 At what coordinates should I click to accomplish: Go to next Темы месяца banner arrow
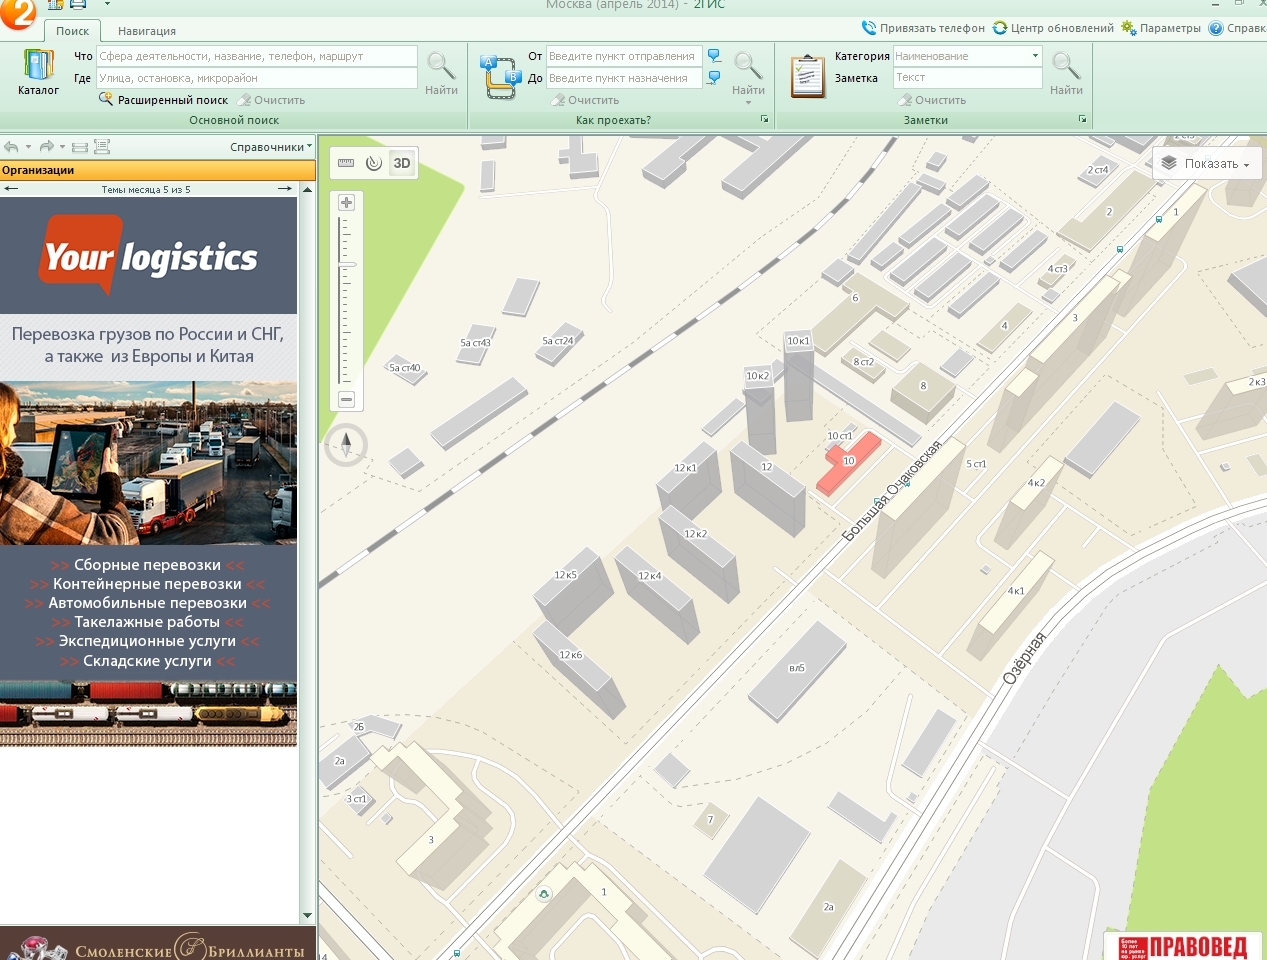click(x=285, y=189)
